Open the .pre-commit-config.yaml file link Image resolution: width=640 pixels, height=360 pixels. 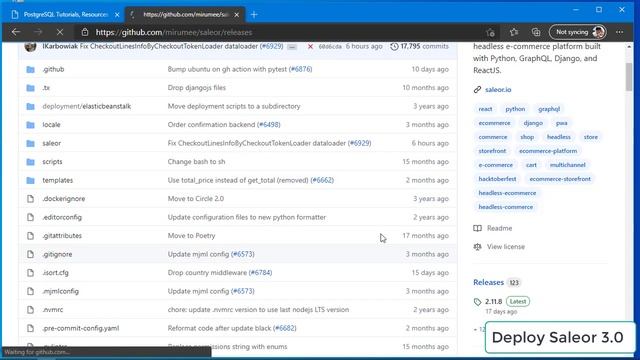(81, 328)
